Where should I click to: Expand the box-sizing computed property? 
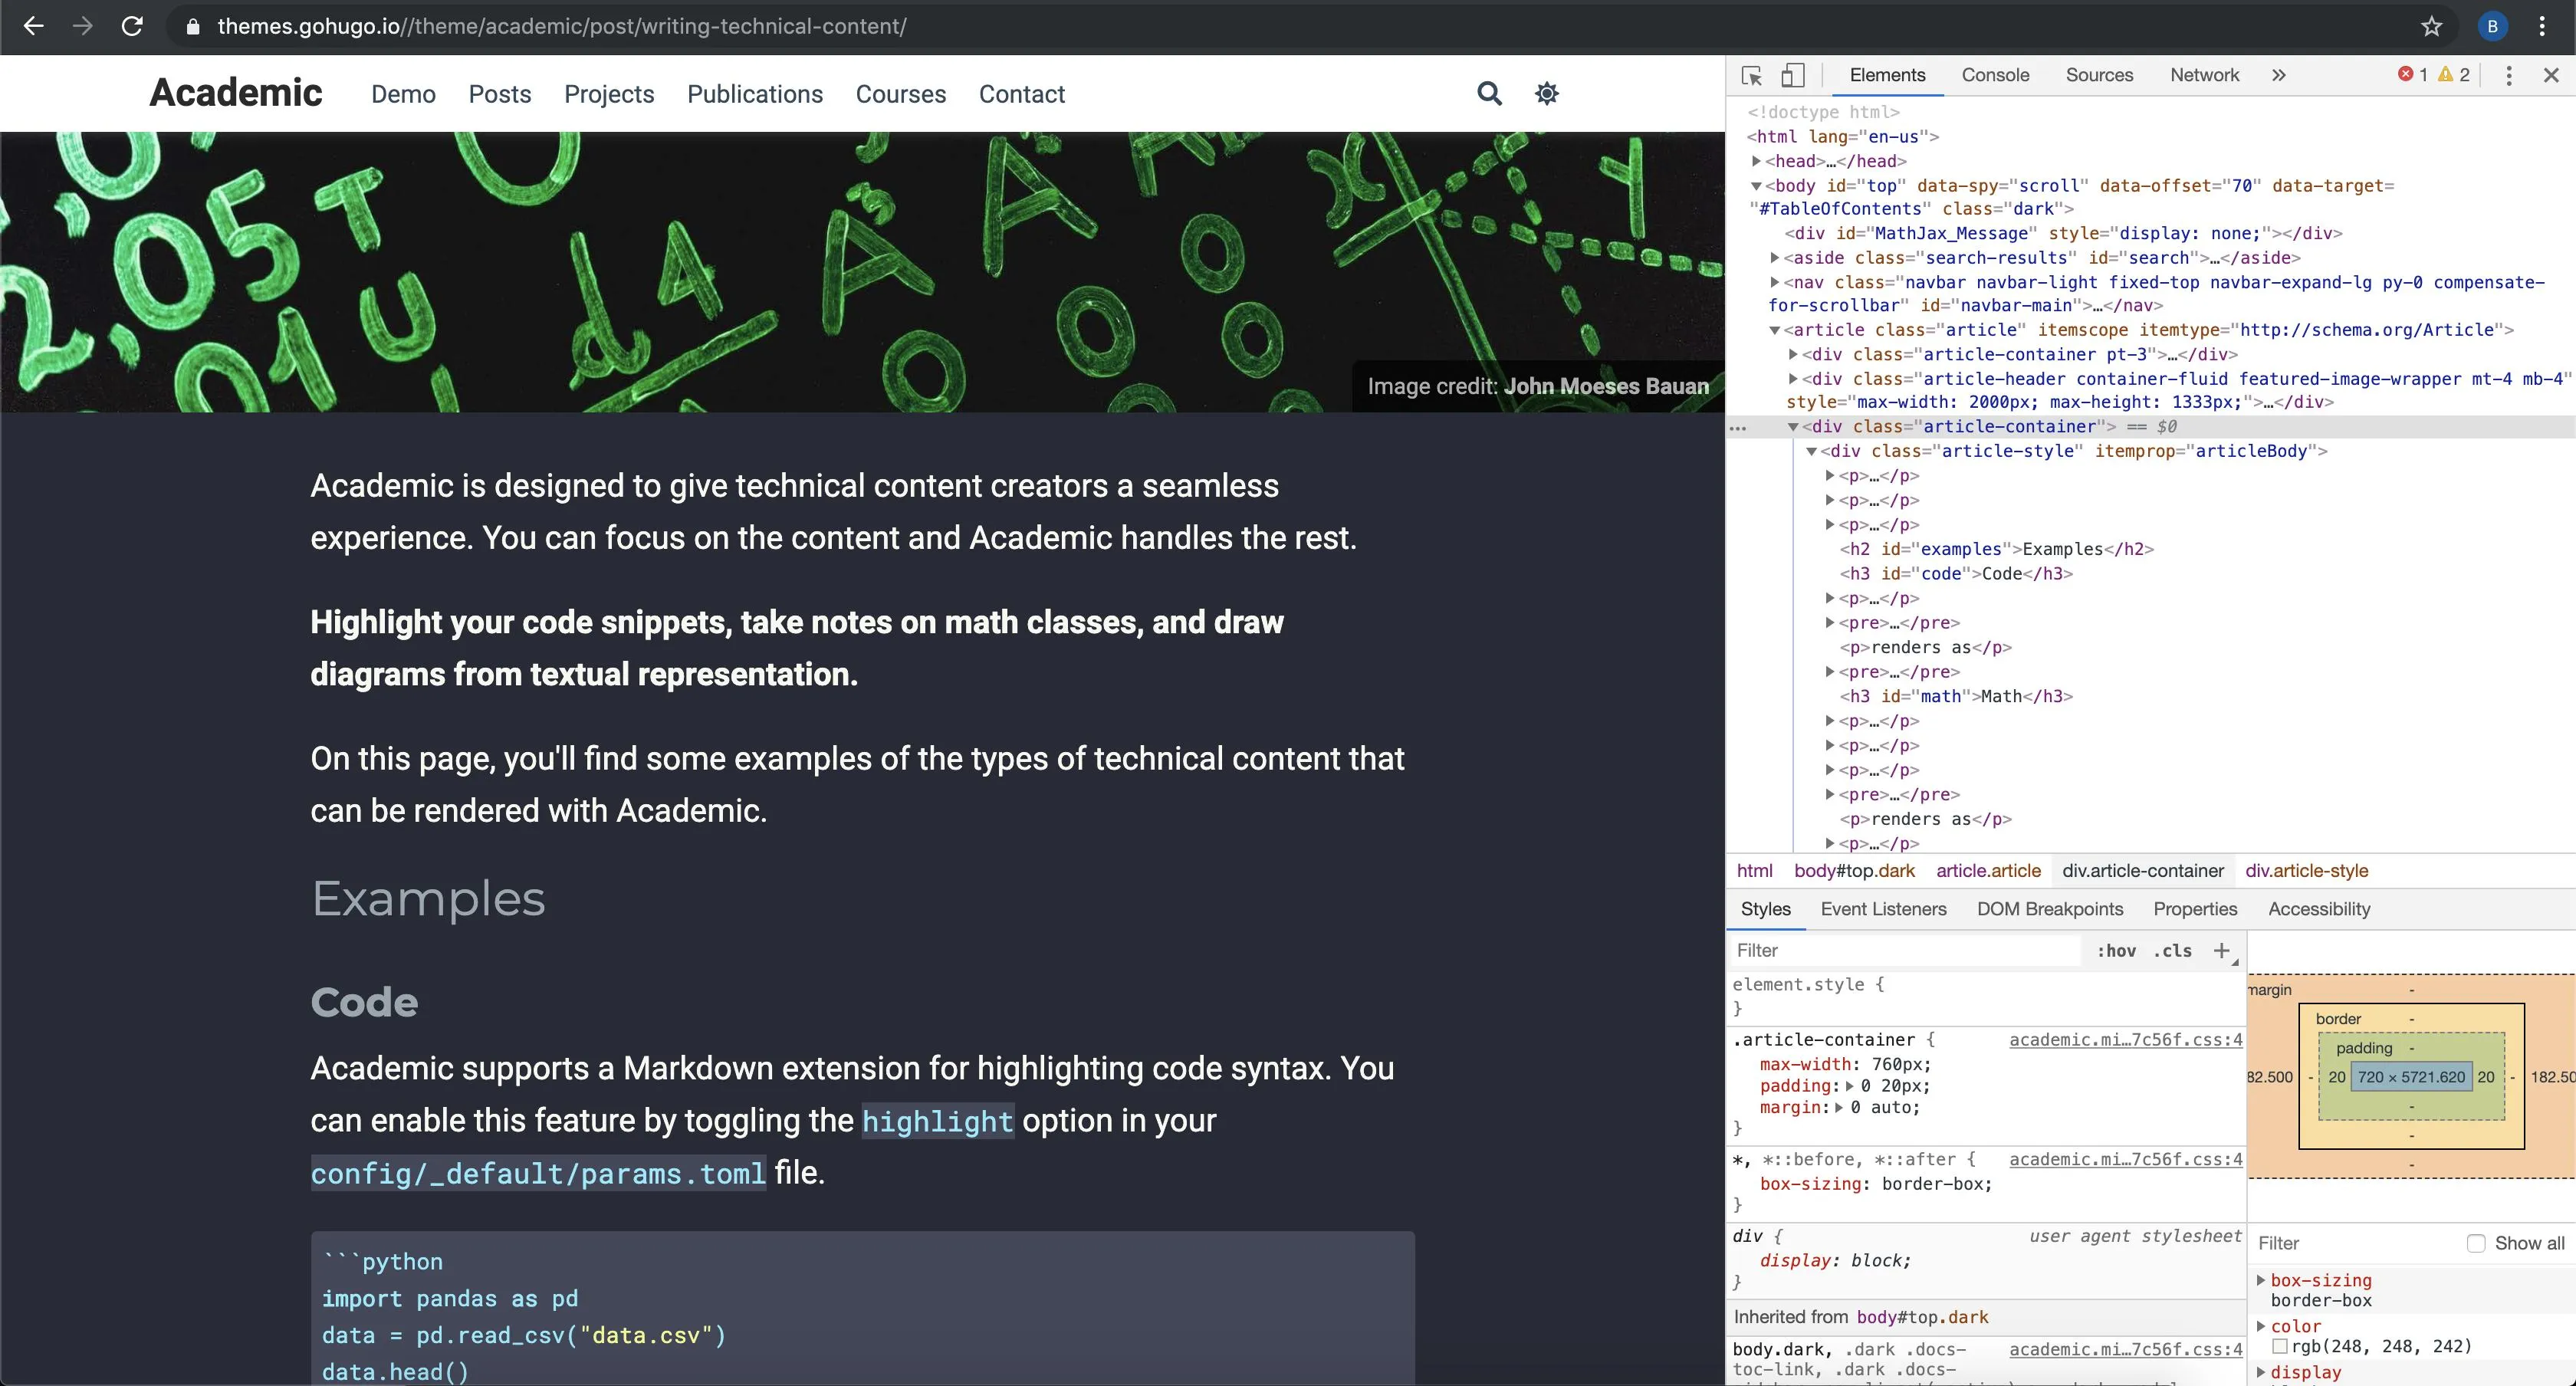2261,1280
